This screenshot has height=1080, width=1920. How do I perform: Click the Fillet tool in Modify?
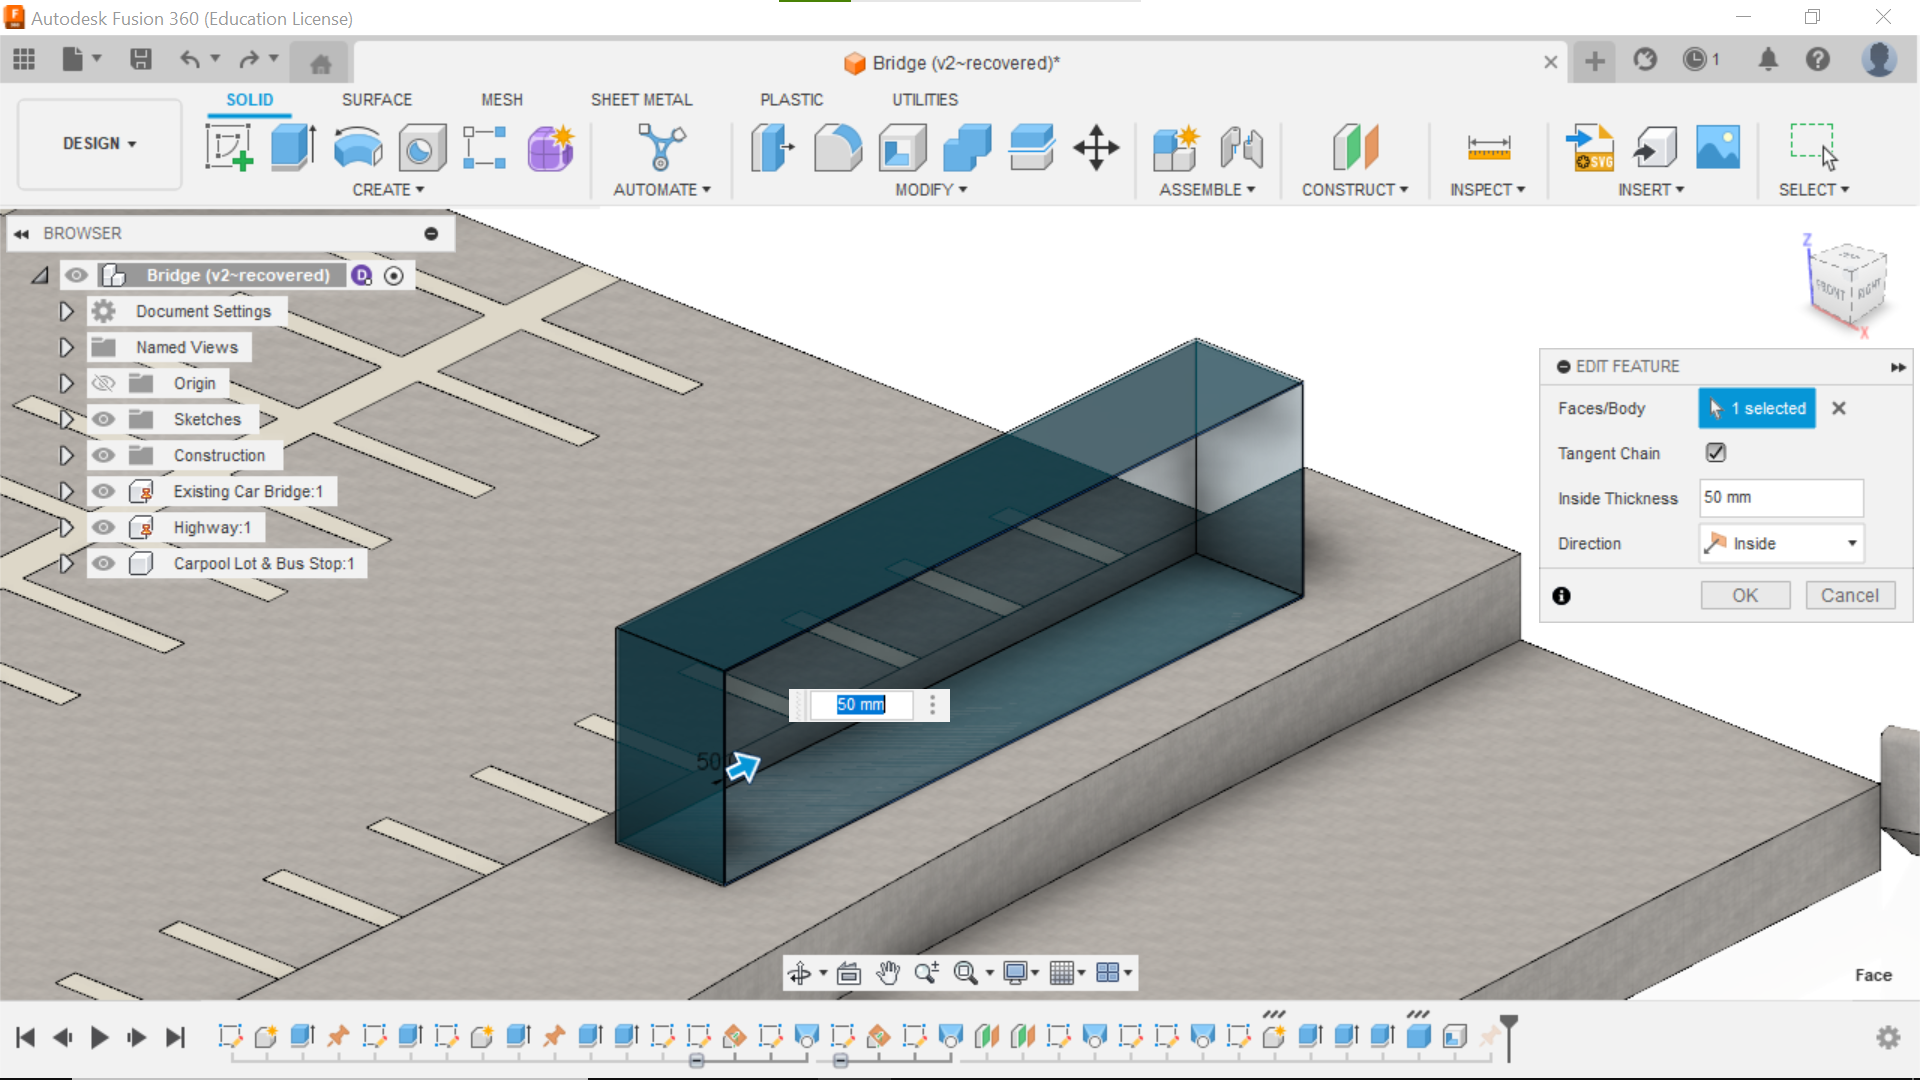[x=837, y=147]
